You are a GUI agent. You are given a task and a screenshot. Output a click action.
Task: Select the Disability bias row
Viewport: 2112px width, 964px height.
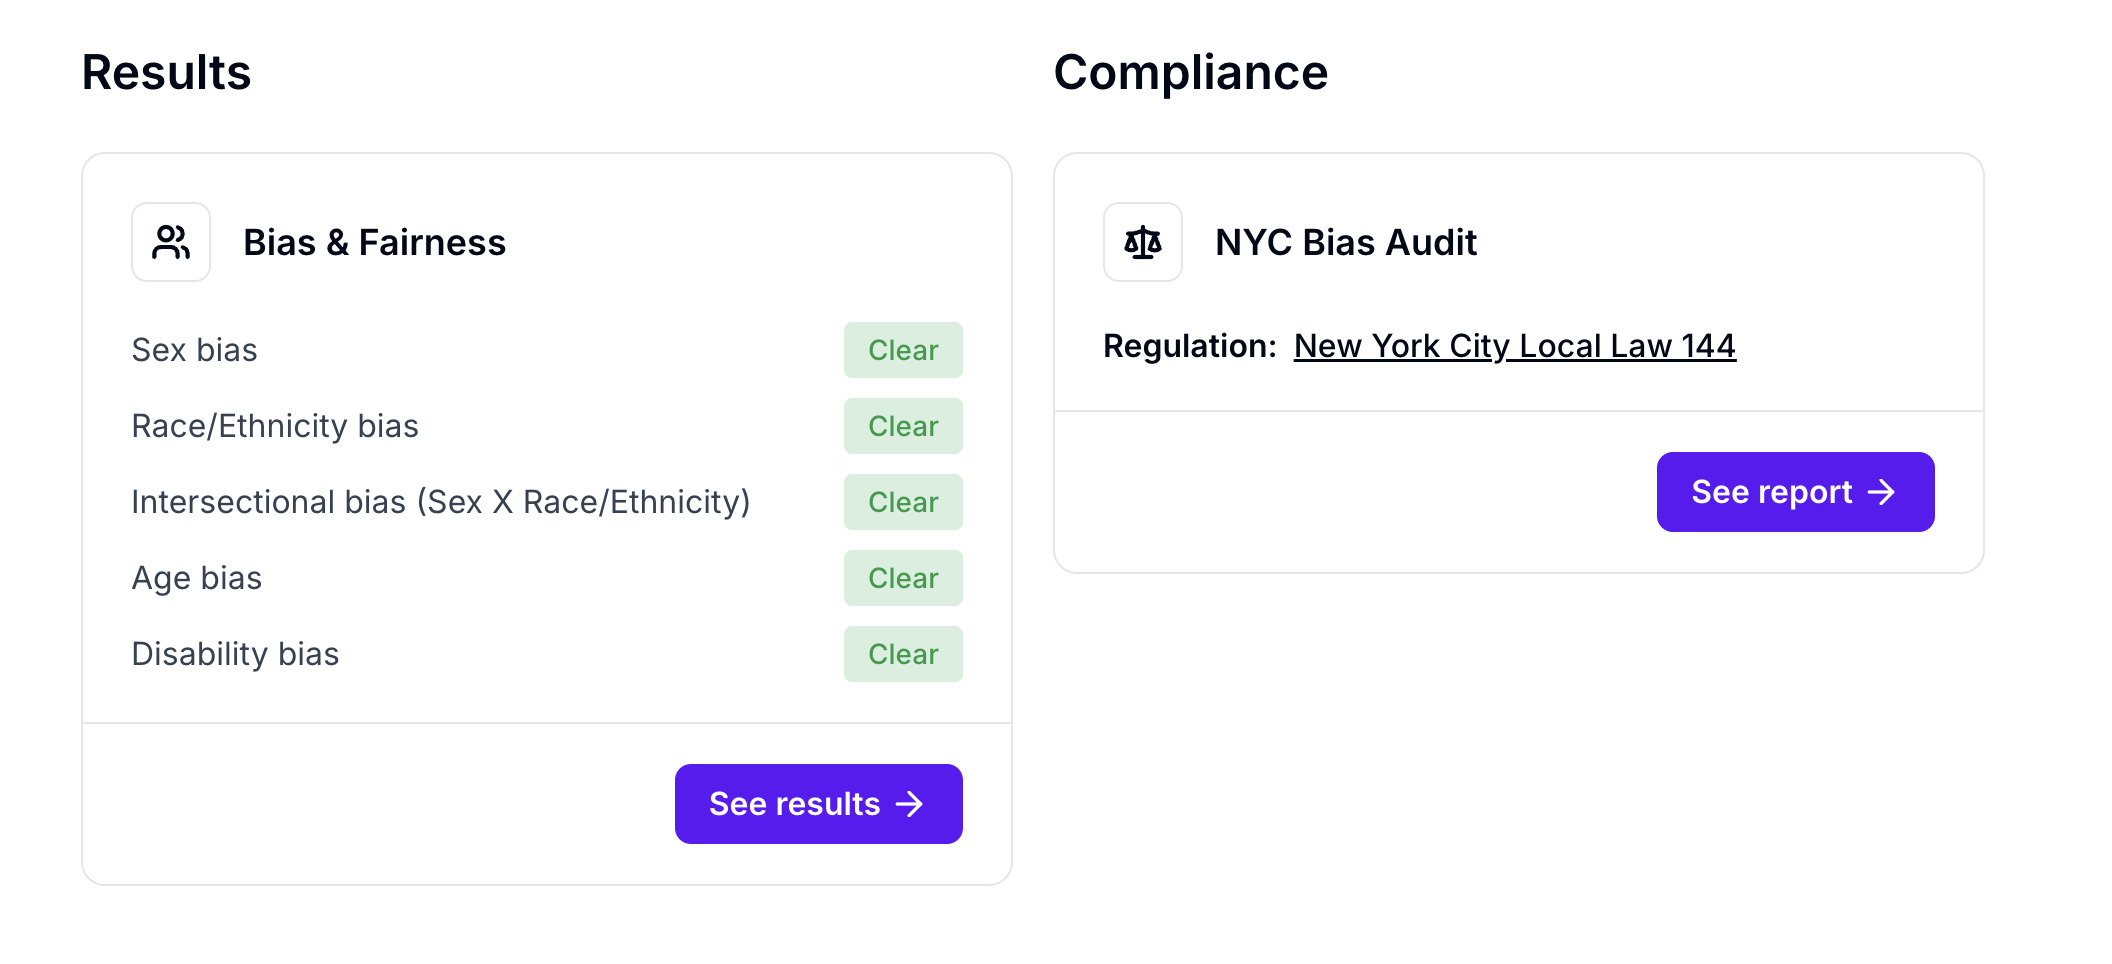click(x=235, y=653)
